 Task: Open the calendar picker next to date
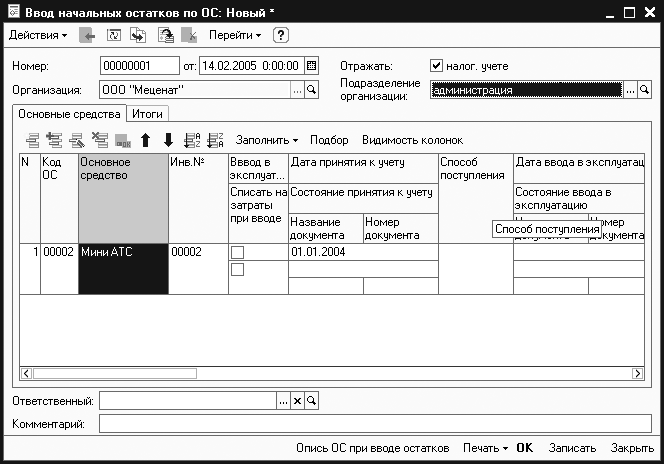(x=311, y=66)
